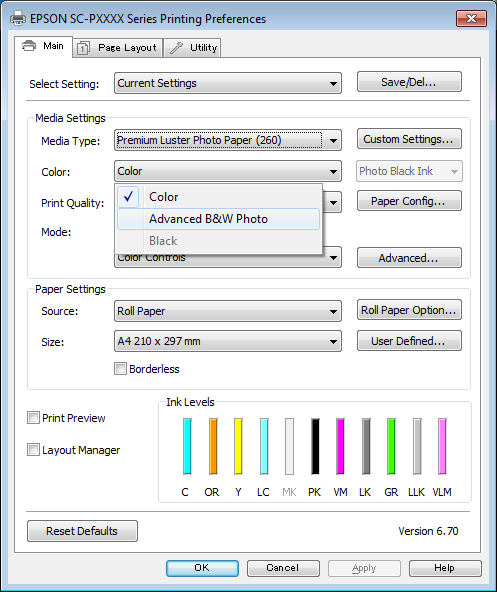Click the Vivid Light Magenta (VLM) ink bar
The width and height of the screenshot is (497, 592).
(442, 446)
